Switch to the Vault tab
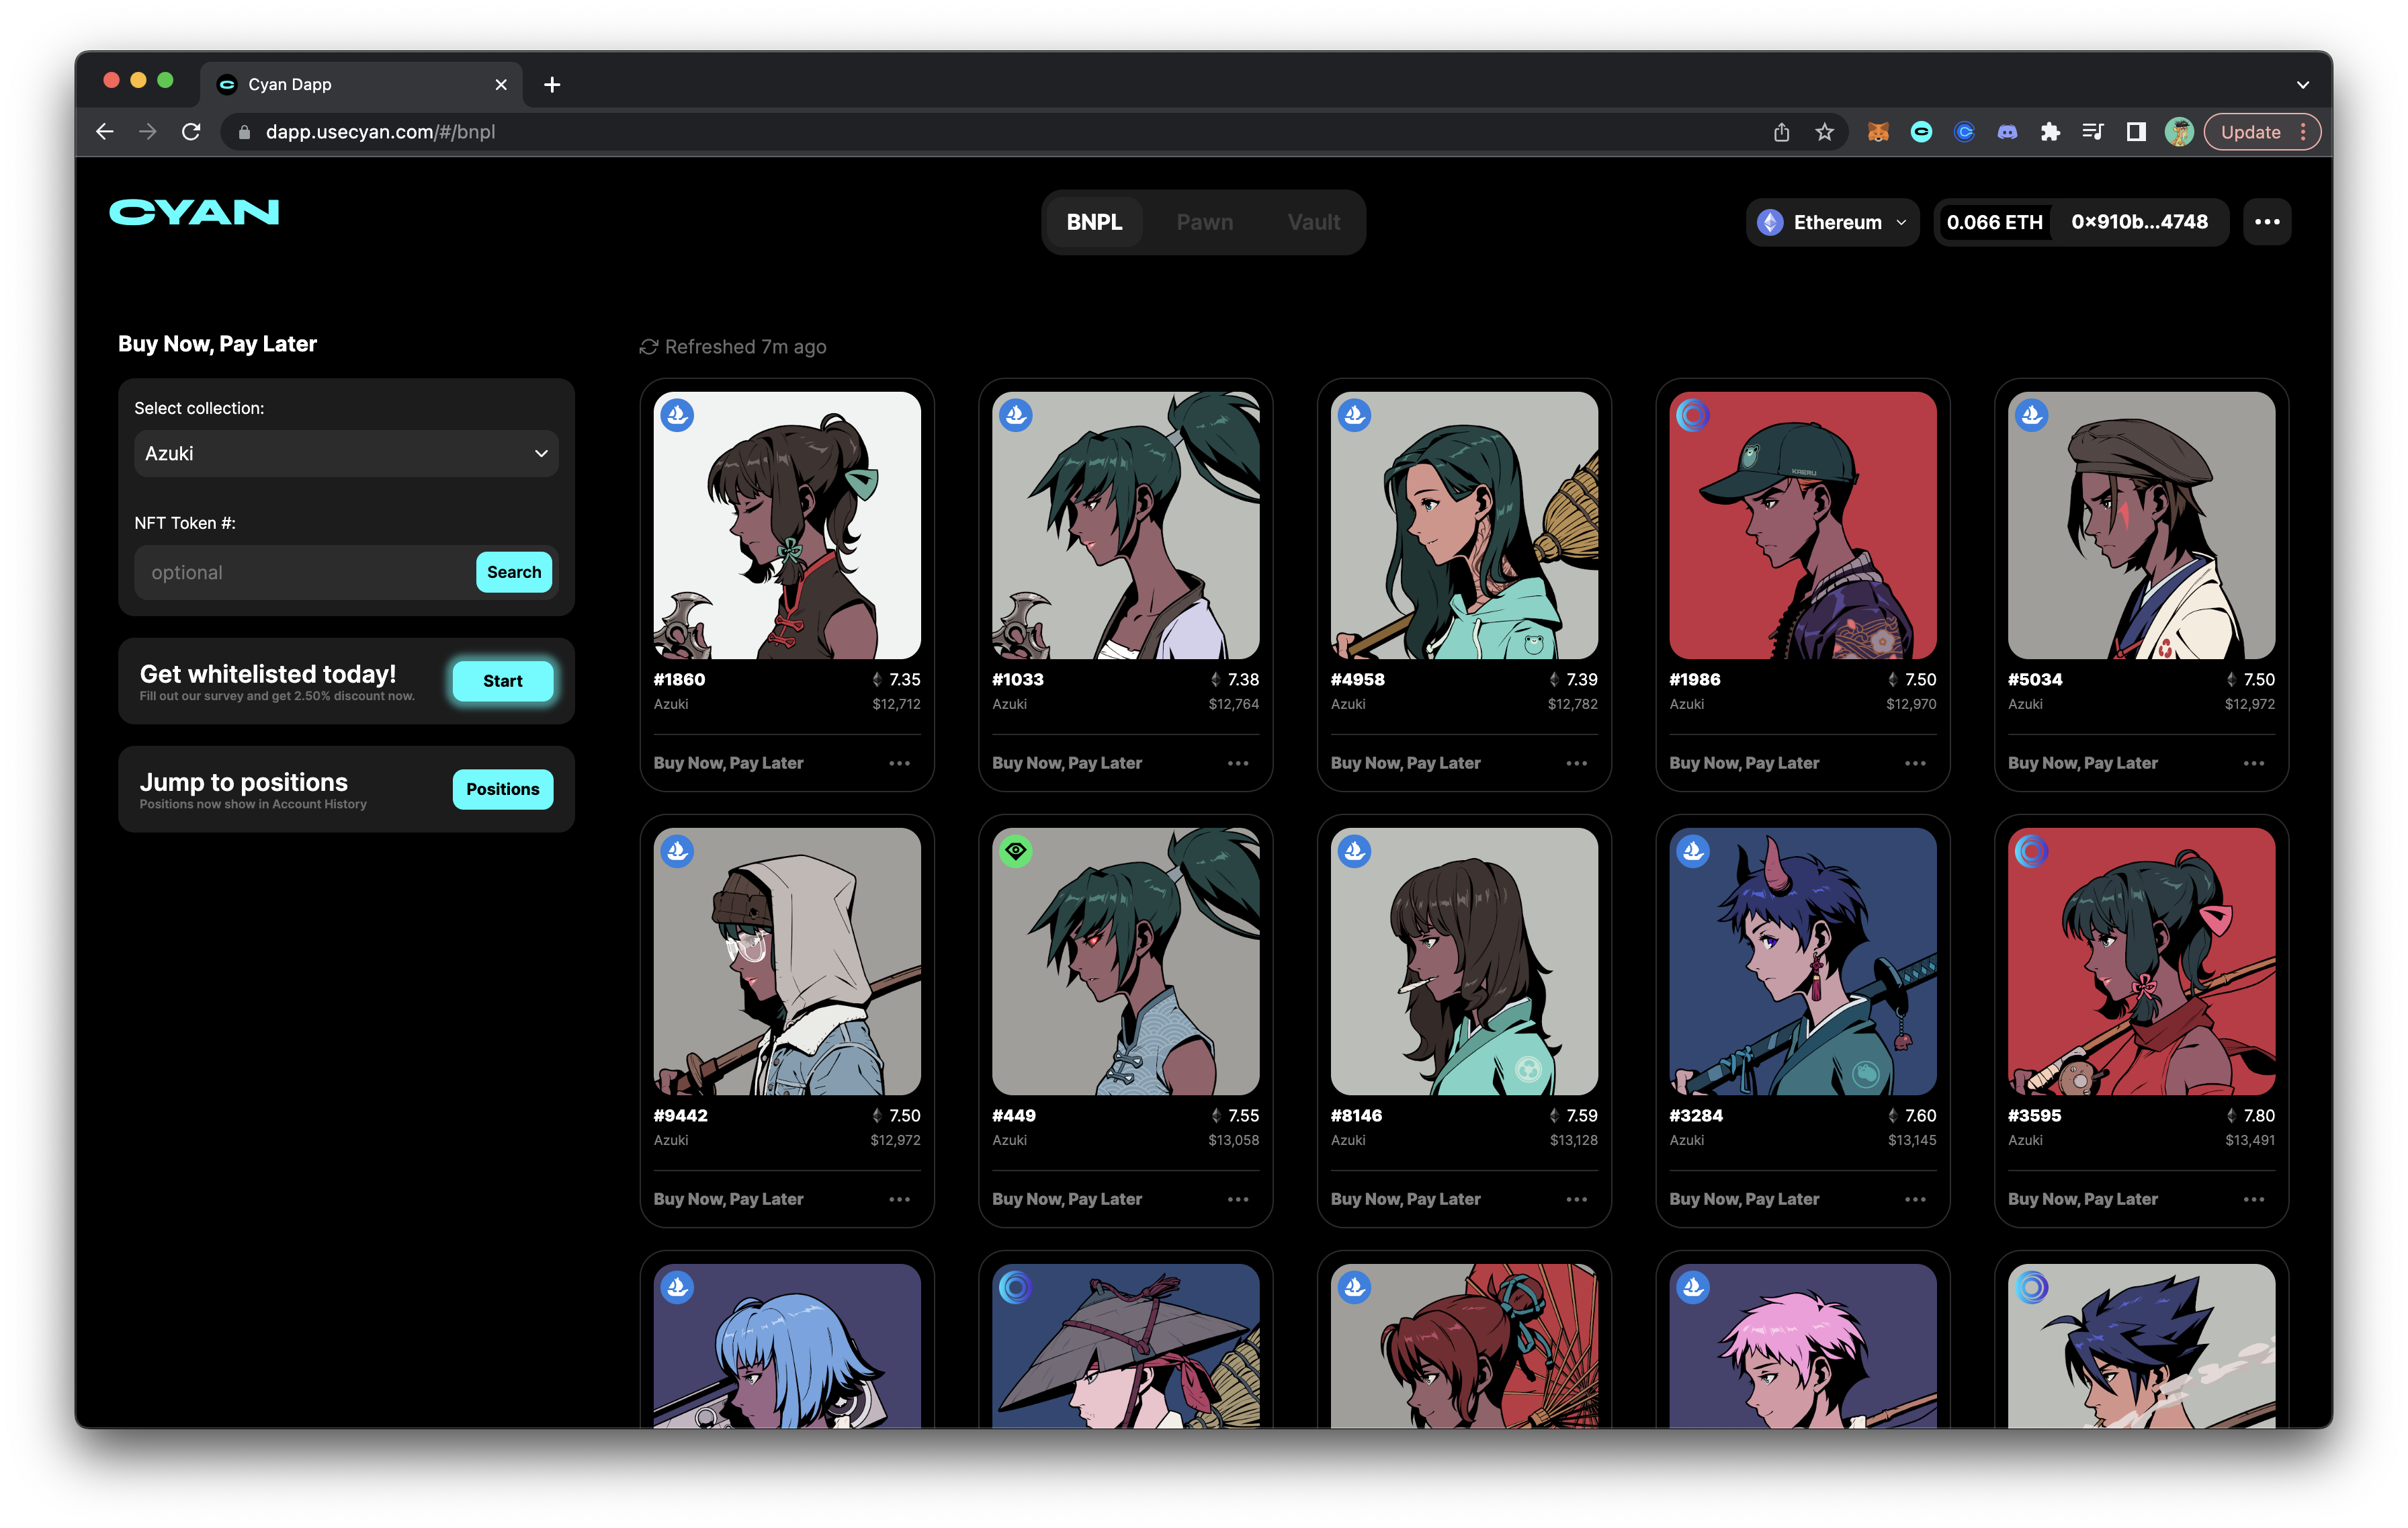Image resolution: width=2408 pixels, height=1528 pixels. 1313,222
